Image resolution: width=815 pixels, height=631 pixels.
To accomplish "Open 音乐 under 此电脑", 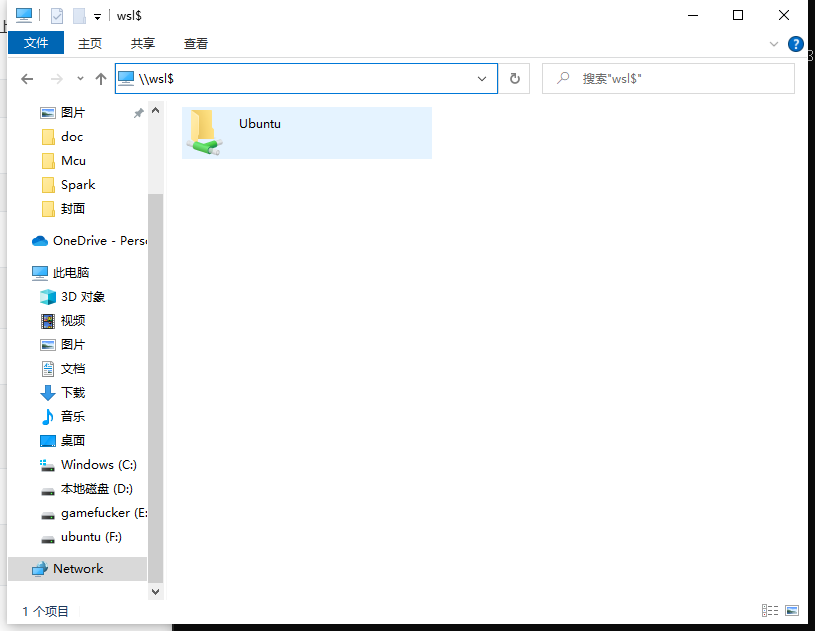I will click(73, 416).
